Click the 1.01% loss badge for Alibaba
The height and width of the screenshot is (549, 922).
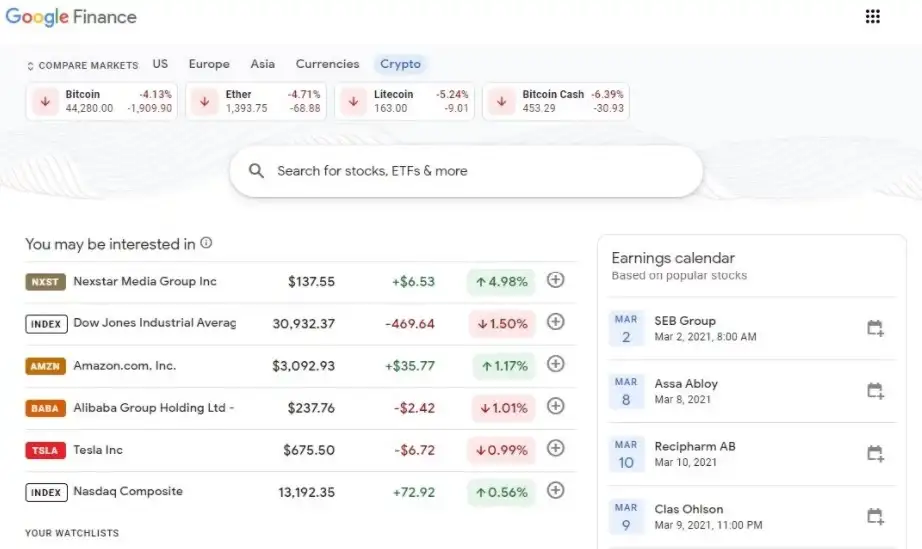click(x=503, y=409)
